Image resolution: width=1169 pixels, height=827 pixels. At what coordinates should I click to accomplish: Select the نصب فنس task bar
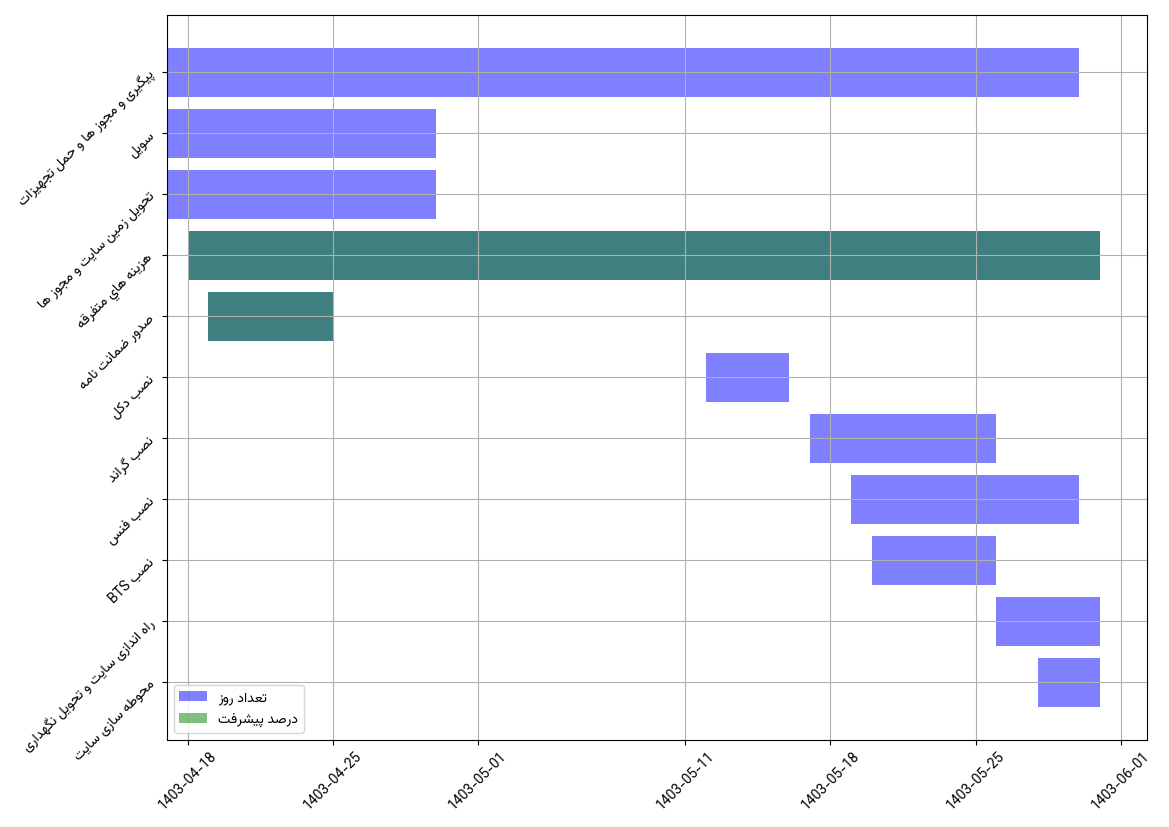tap(964, 499)
